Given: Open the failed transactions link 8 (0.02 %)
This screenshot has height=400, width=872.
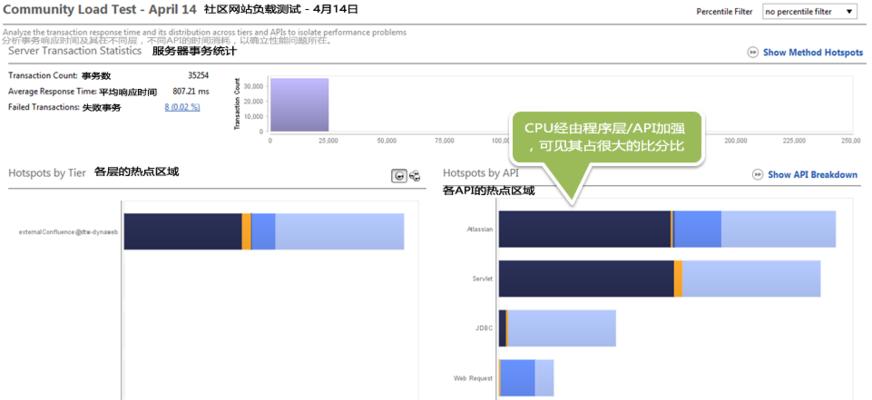Looking at the screenshot, I should click(x=182, y=107).
